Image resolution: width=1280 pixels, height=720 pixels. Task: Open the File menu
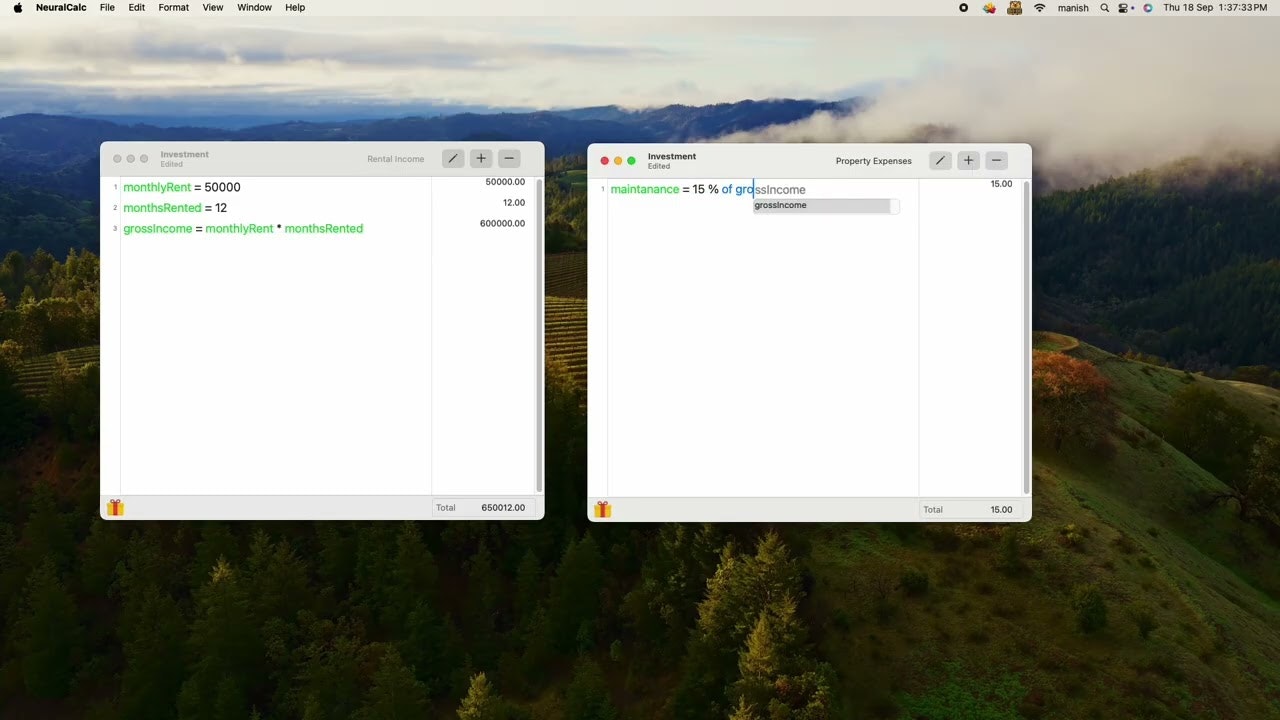107,7
